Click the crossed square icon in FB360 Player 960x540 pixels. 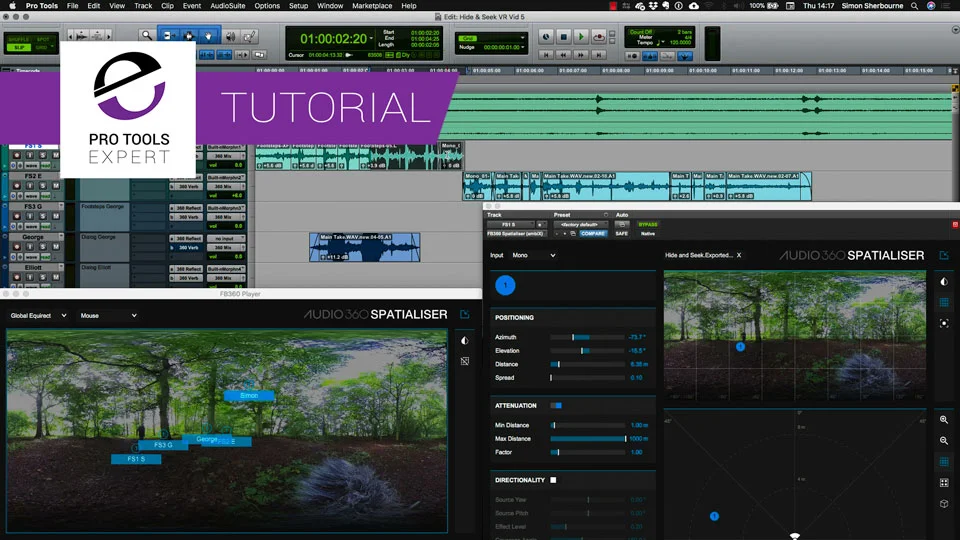click(465, 361)
